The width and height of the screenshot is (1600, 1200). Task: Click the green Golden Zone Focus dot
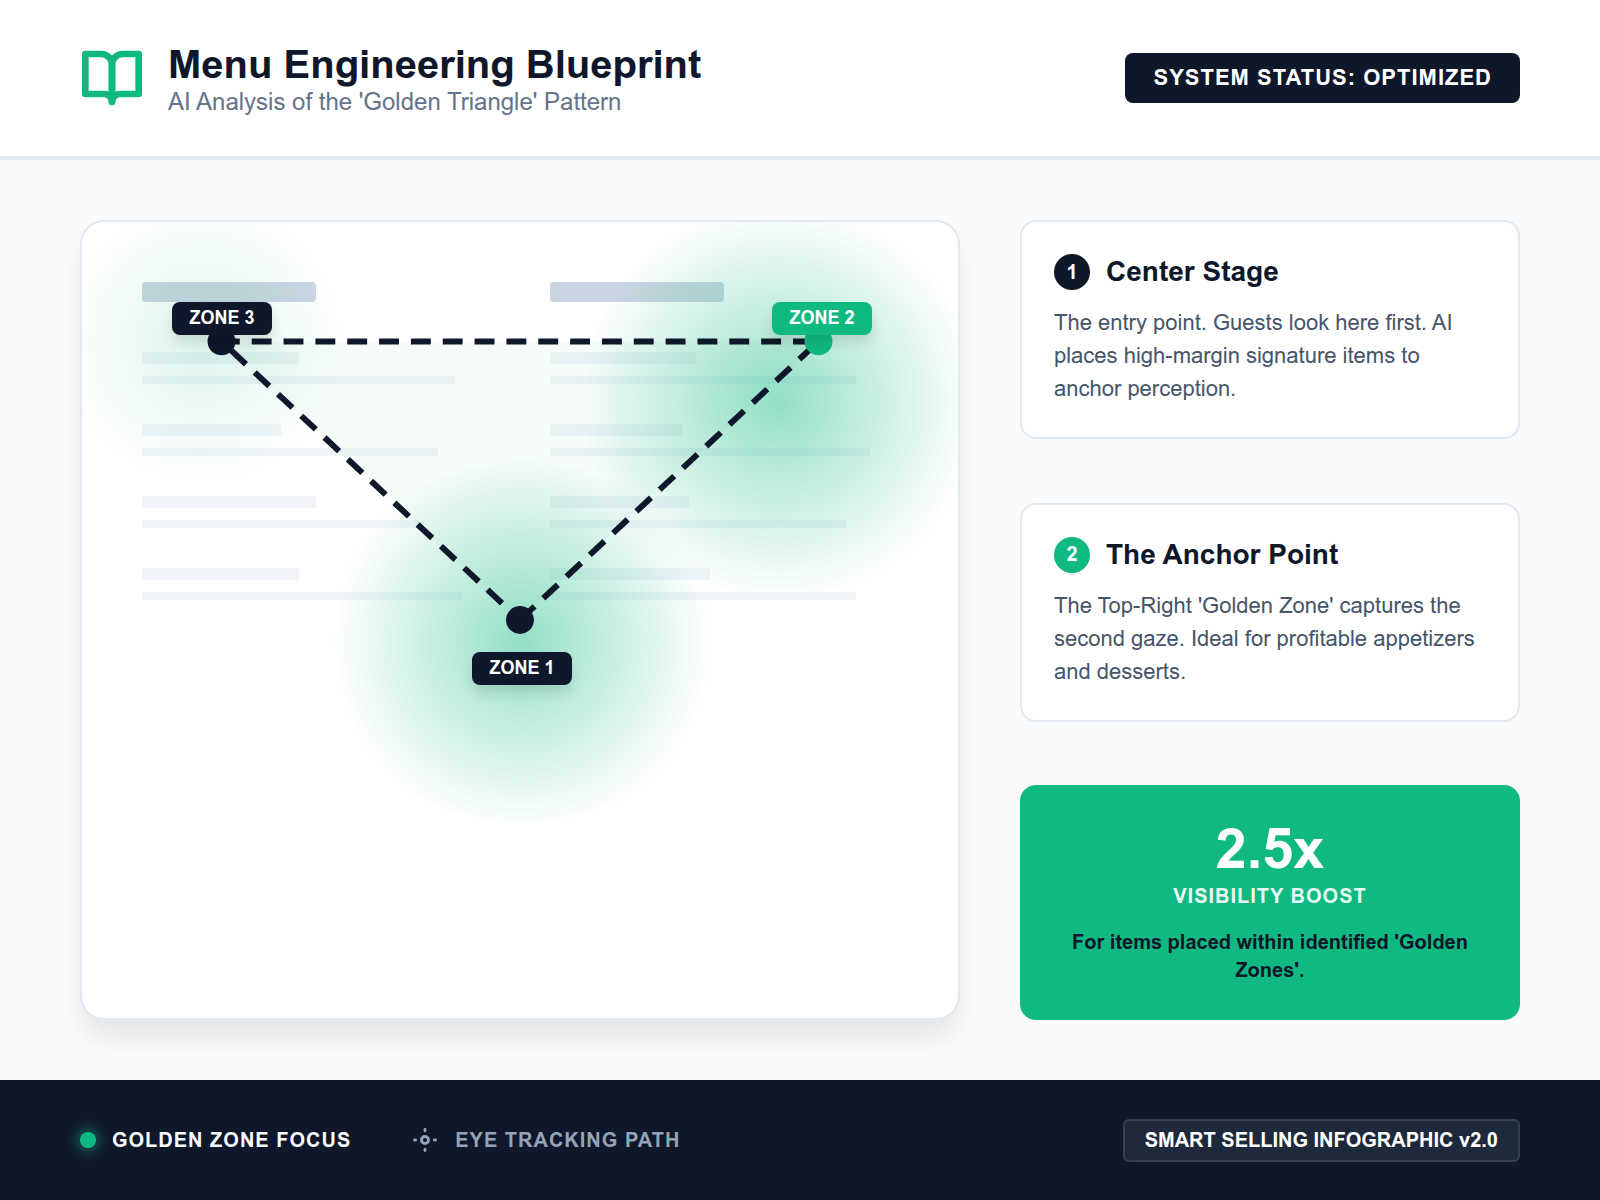(x=88, y=1140)
